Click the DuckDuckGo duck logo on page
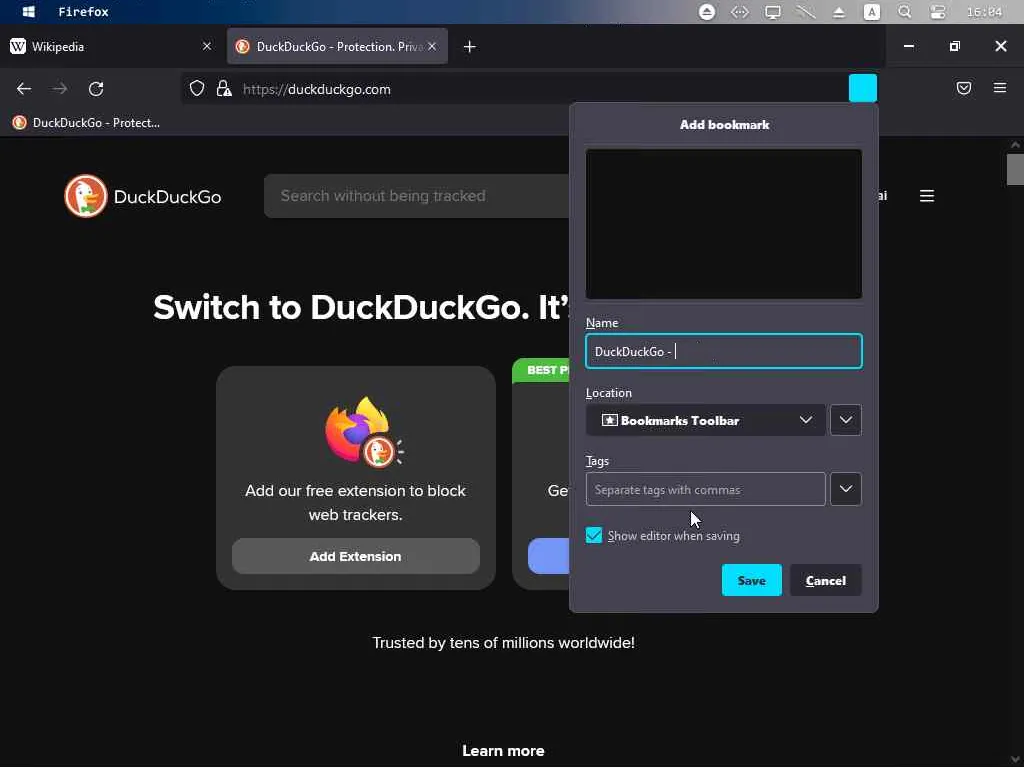Viewport: 1024px width, 768px height. (x=86, y=196)
